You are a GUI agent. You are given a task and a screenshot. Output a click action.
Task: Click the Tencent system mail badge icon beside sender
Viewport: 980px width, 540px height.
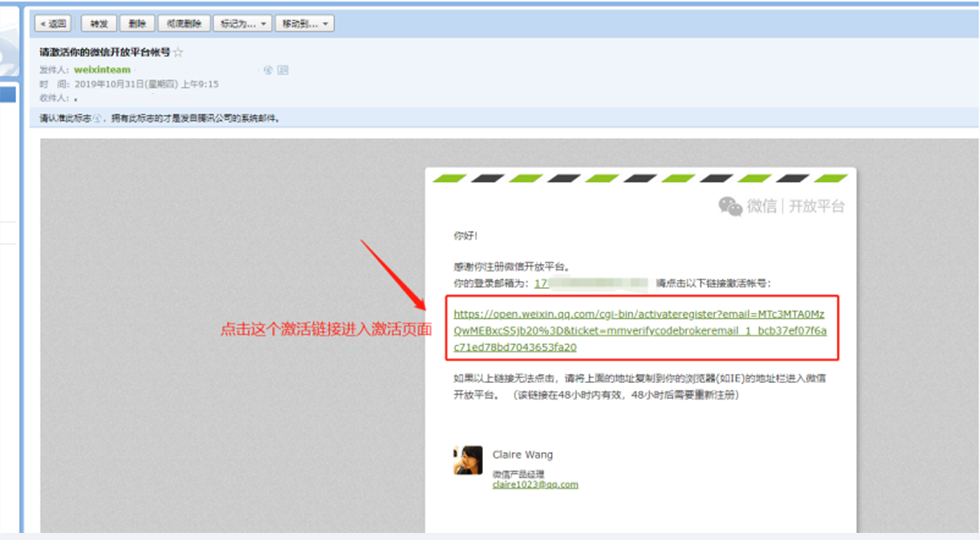click(x=268, y=70)
